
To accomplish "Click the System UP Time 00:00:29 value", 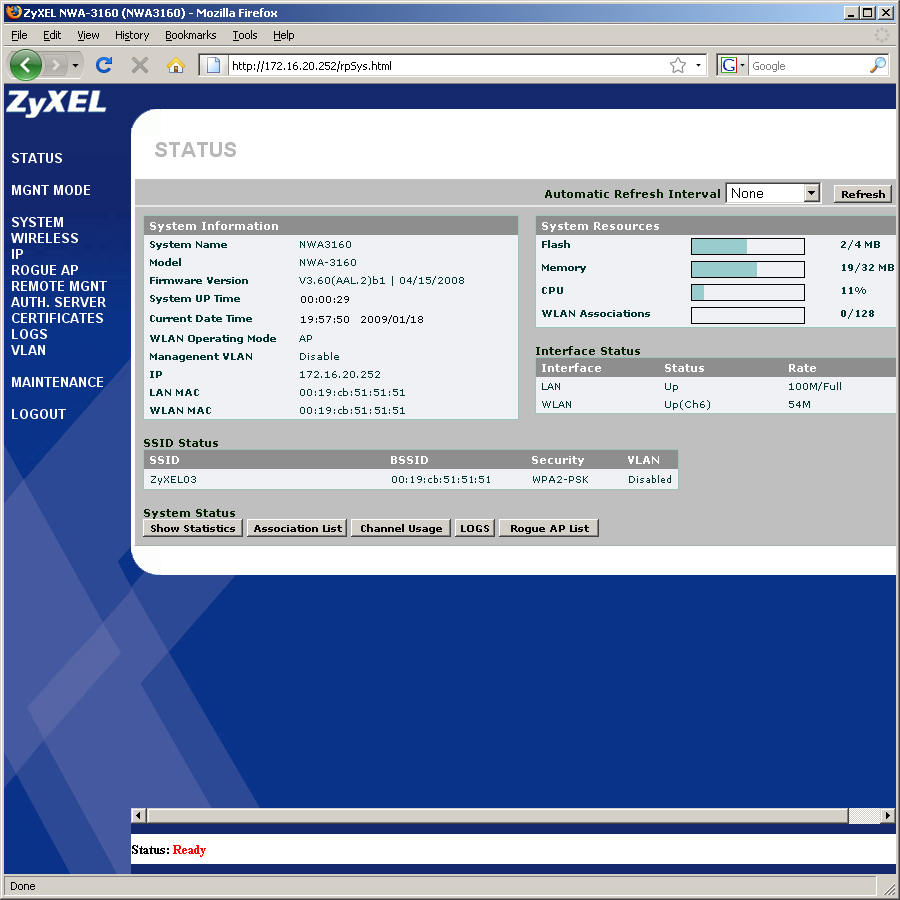I will (325, 299).
